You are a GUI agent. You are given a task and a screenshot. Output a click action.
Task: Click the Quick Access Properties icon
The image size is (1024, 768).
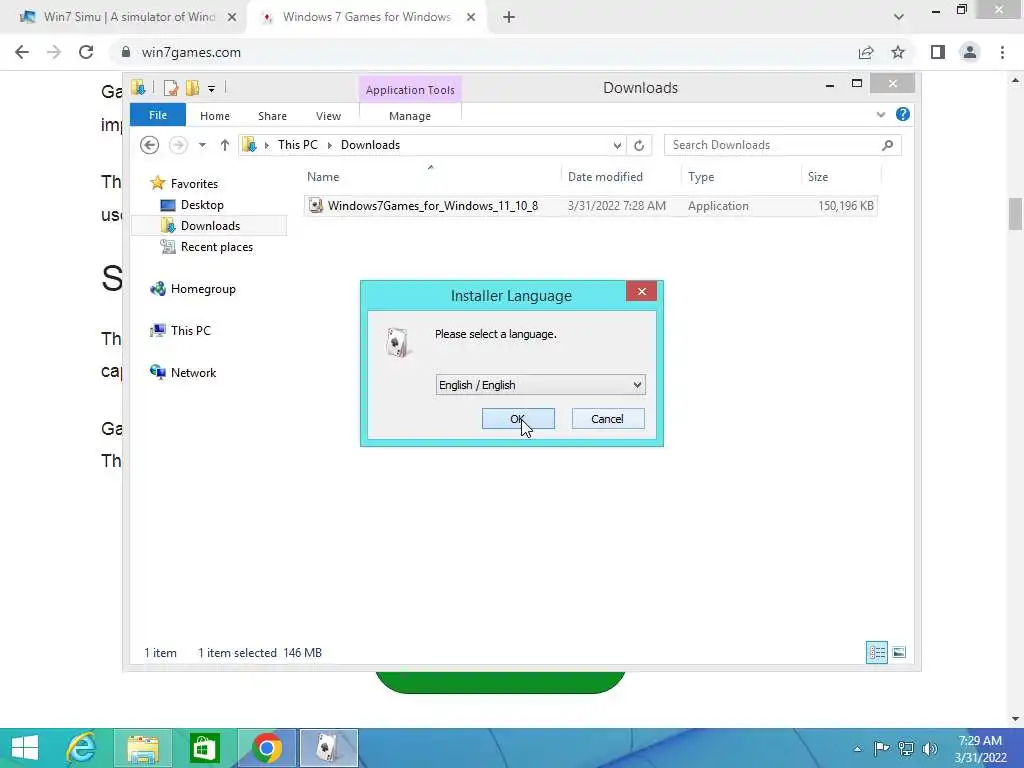(x=171, y=88)
